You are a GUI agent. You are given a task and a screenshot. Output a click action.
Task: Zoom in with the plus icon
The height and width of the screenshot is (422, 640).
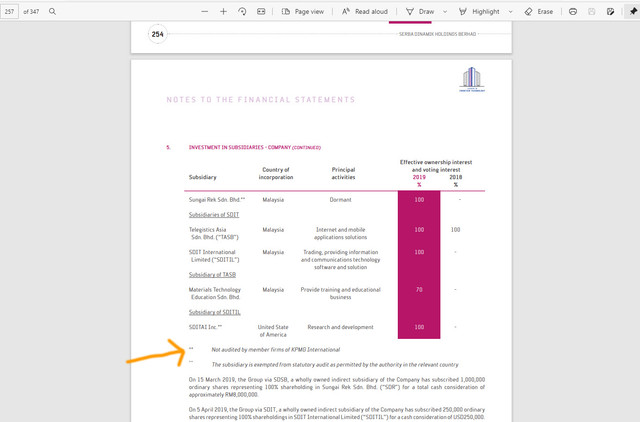[223, 11]
